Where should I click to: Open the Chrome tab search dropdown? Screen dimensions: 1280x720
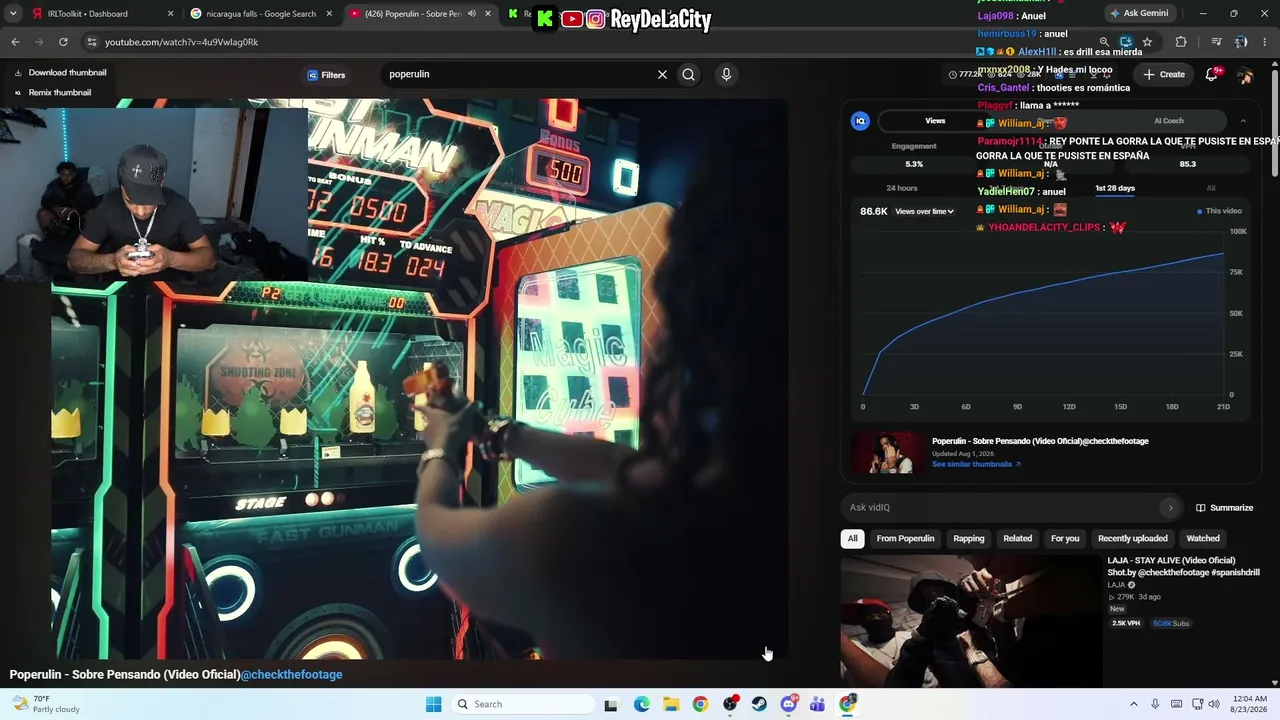pos(13,14)
